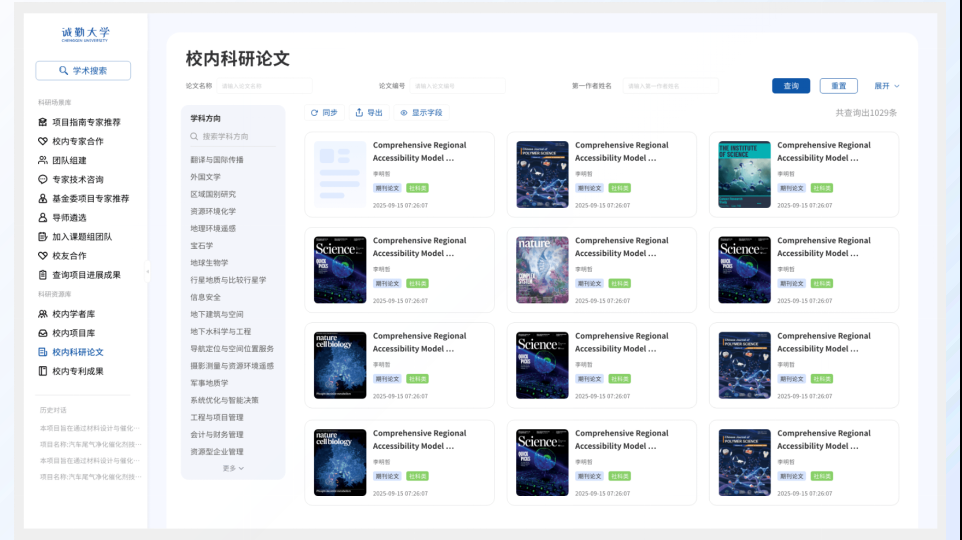Select 系统优化与智能决策 subject filter
This screenshot has width=962, height=540.
click(224, 400)
